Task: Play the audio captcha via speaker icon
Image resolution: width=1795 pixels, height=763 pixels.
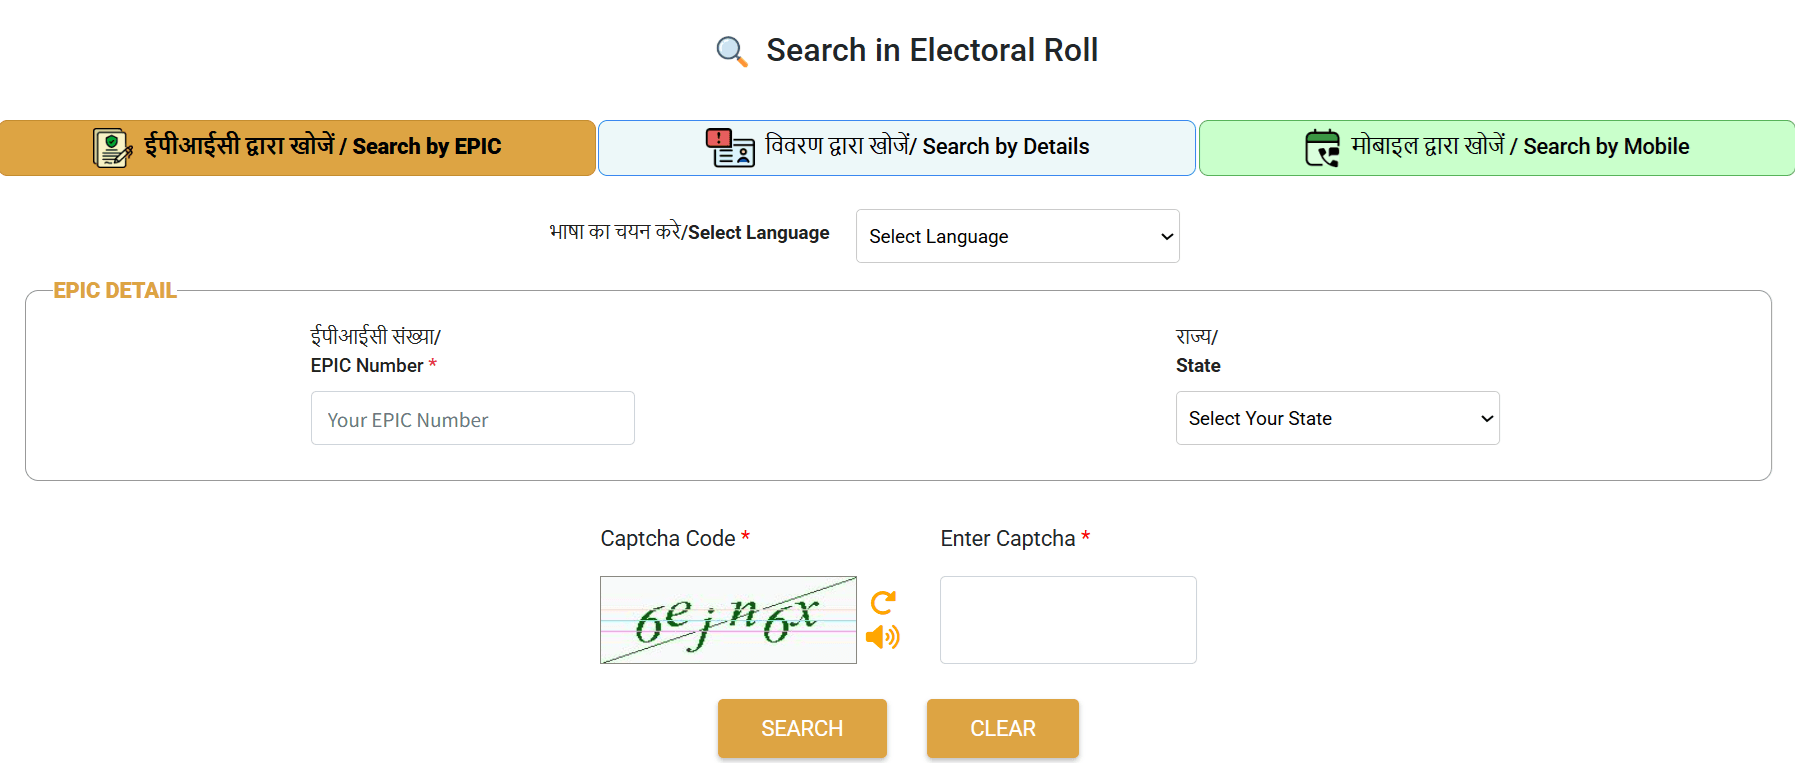Action: [x=884, y=636]
